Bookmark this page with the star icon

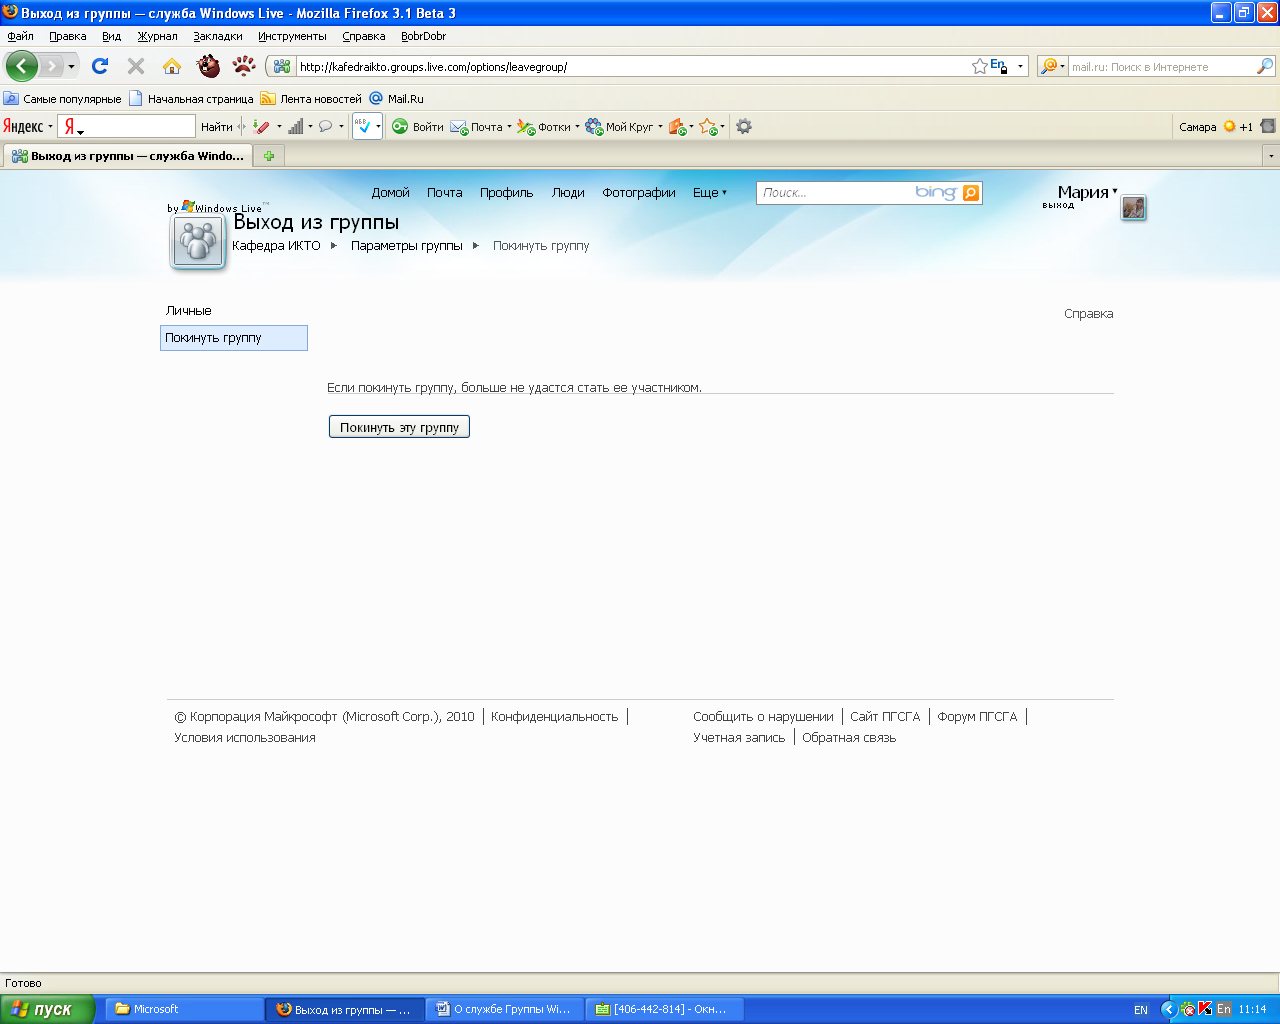[979, 67]
